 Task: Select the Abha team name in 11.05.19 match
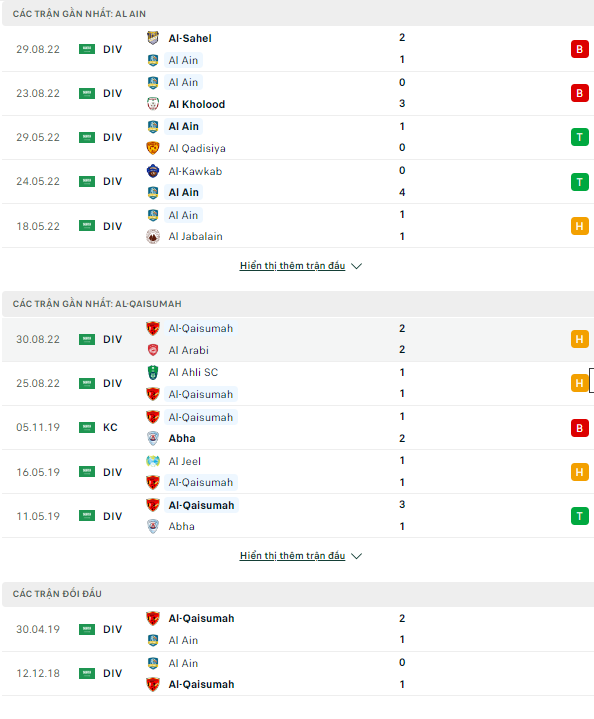coord(182,526)
